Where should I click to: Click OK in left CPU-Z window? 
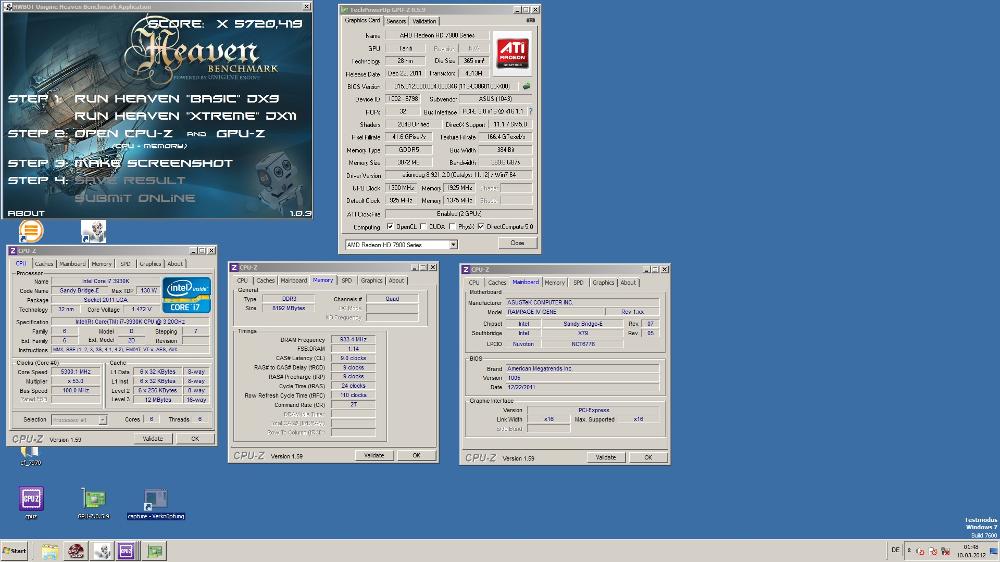point(195,439)
